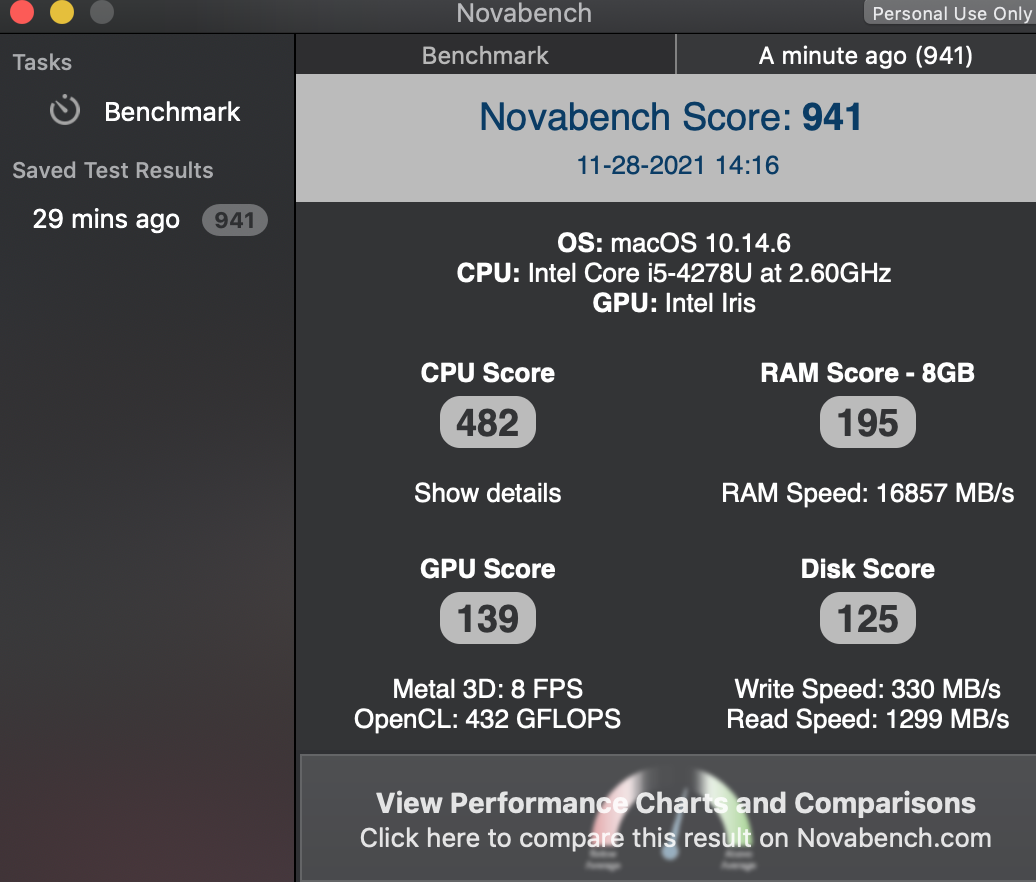Image resolution: width=1036 pixels, height=882 pixels.
Task: Click the 941 badge in Saved Test Results
Action: (234, 220)
